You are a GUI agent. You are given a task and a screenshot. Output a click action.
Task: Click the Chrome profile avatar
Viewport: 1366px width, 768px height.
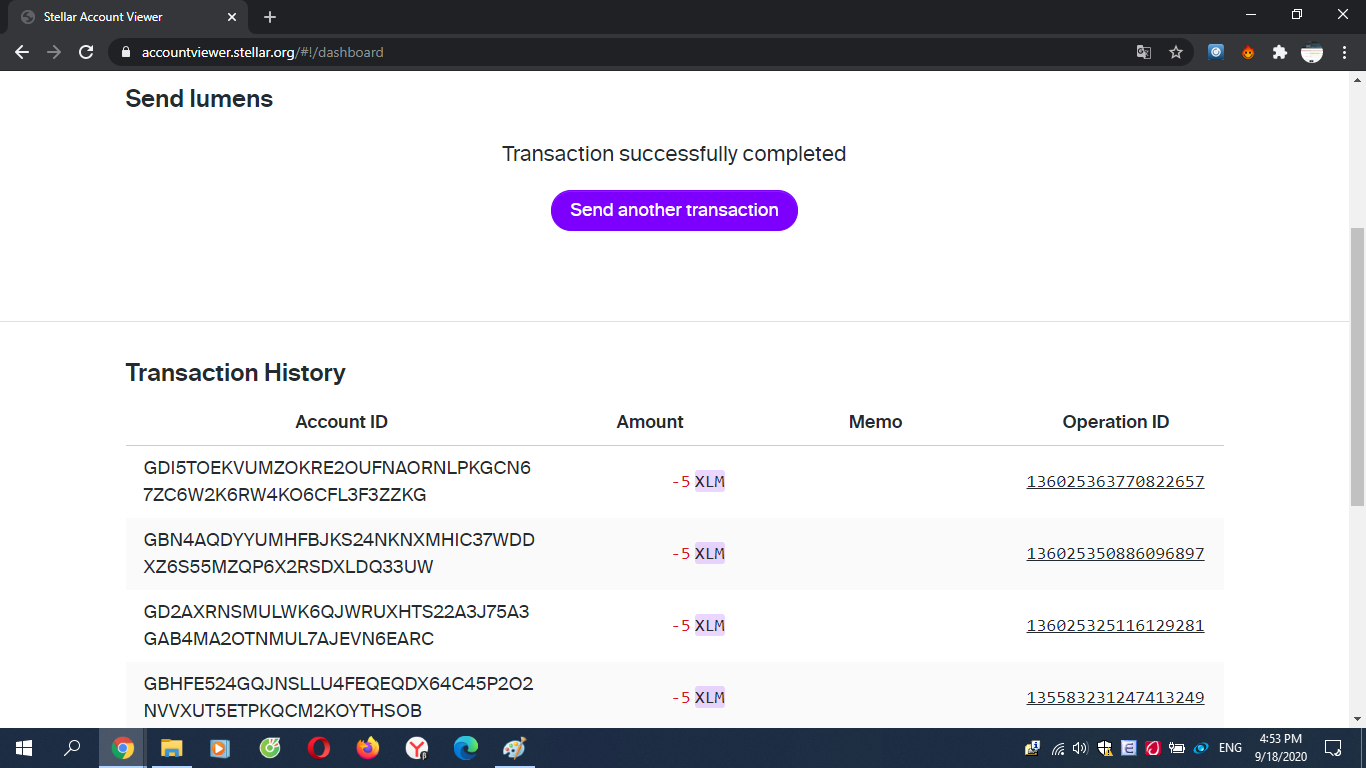1312,52
